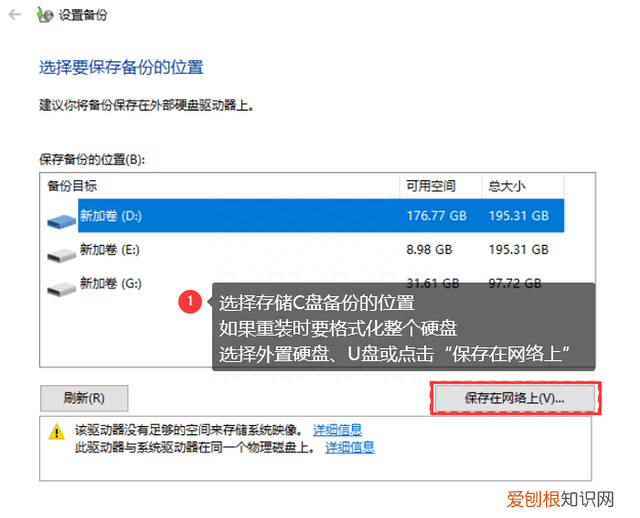Click the 刷新(R) refresh button
Screen dimensions: 640x518
point(84,398)
